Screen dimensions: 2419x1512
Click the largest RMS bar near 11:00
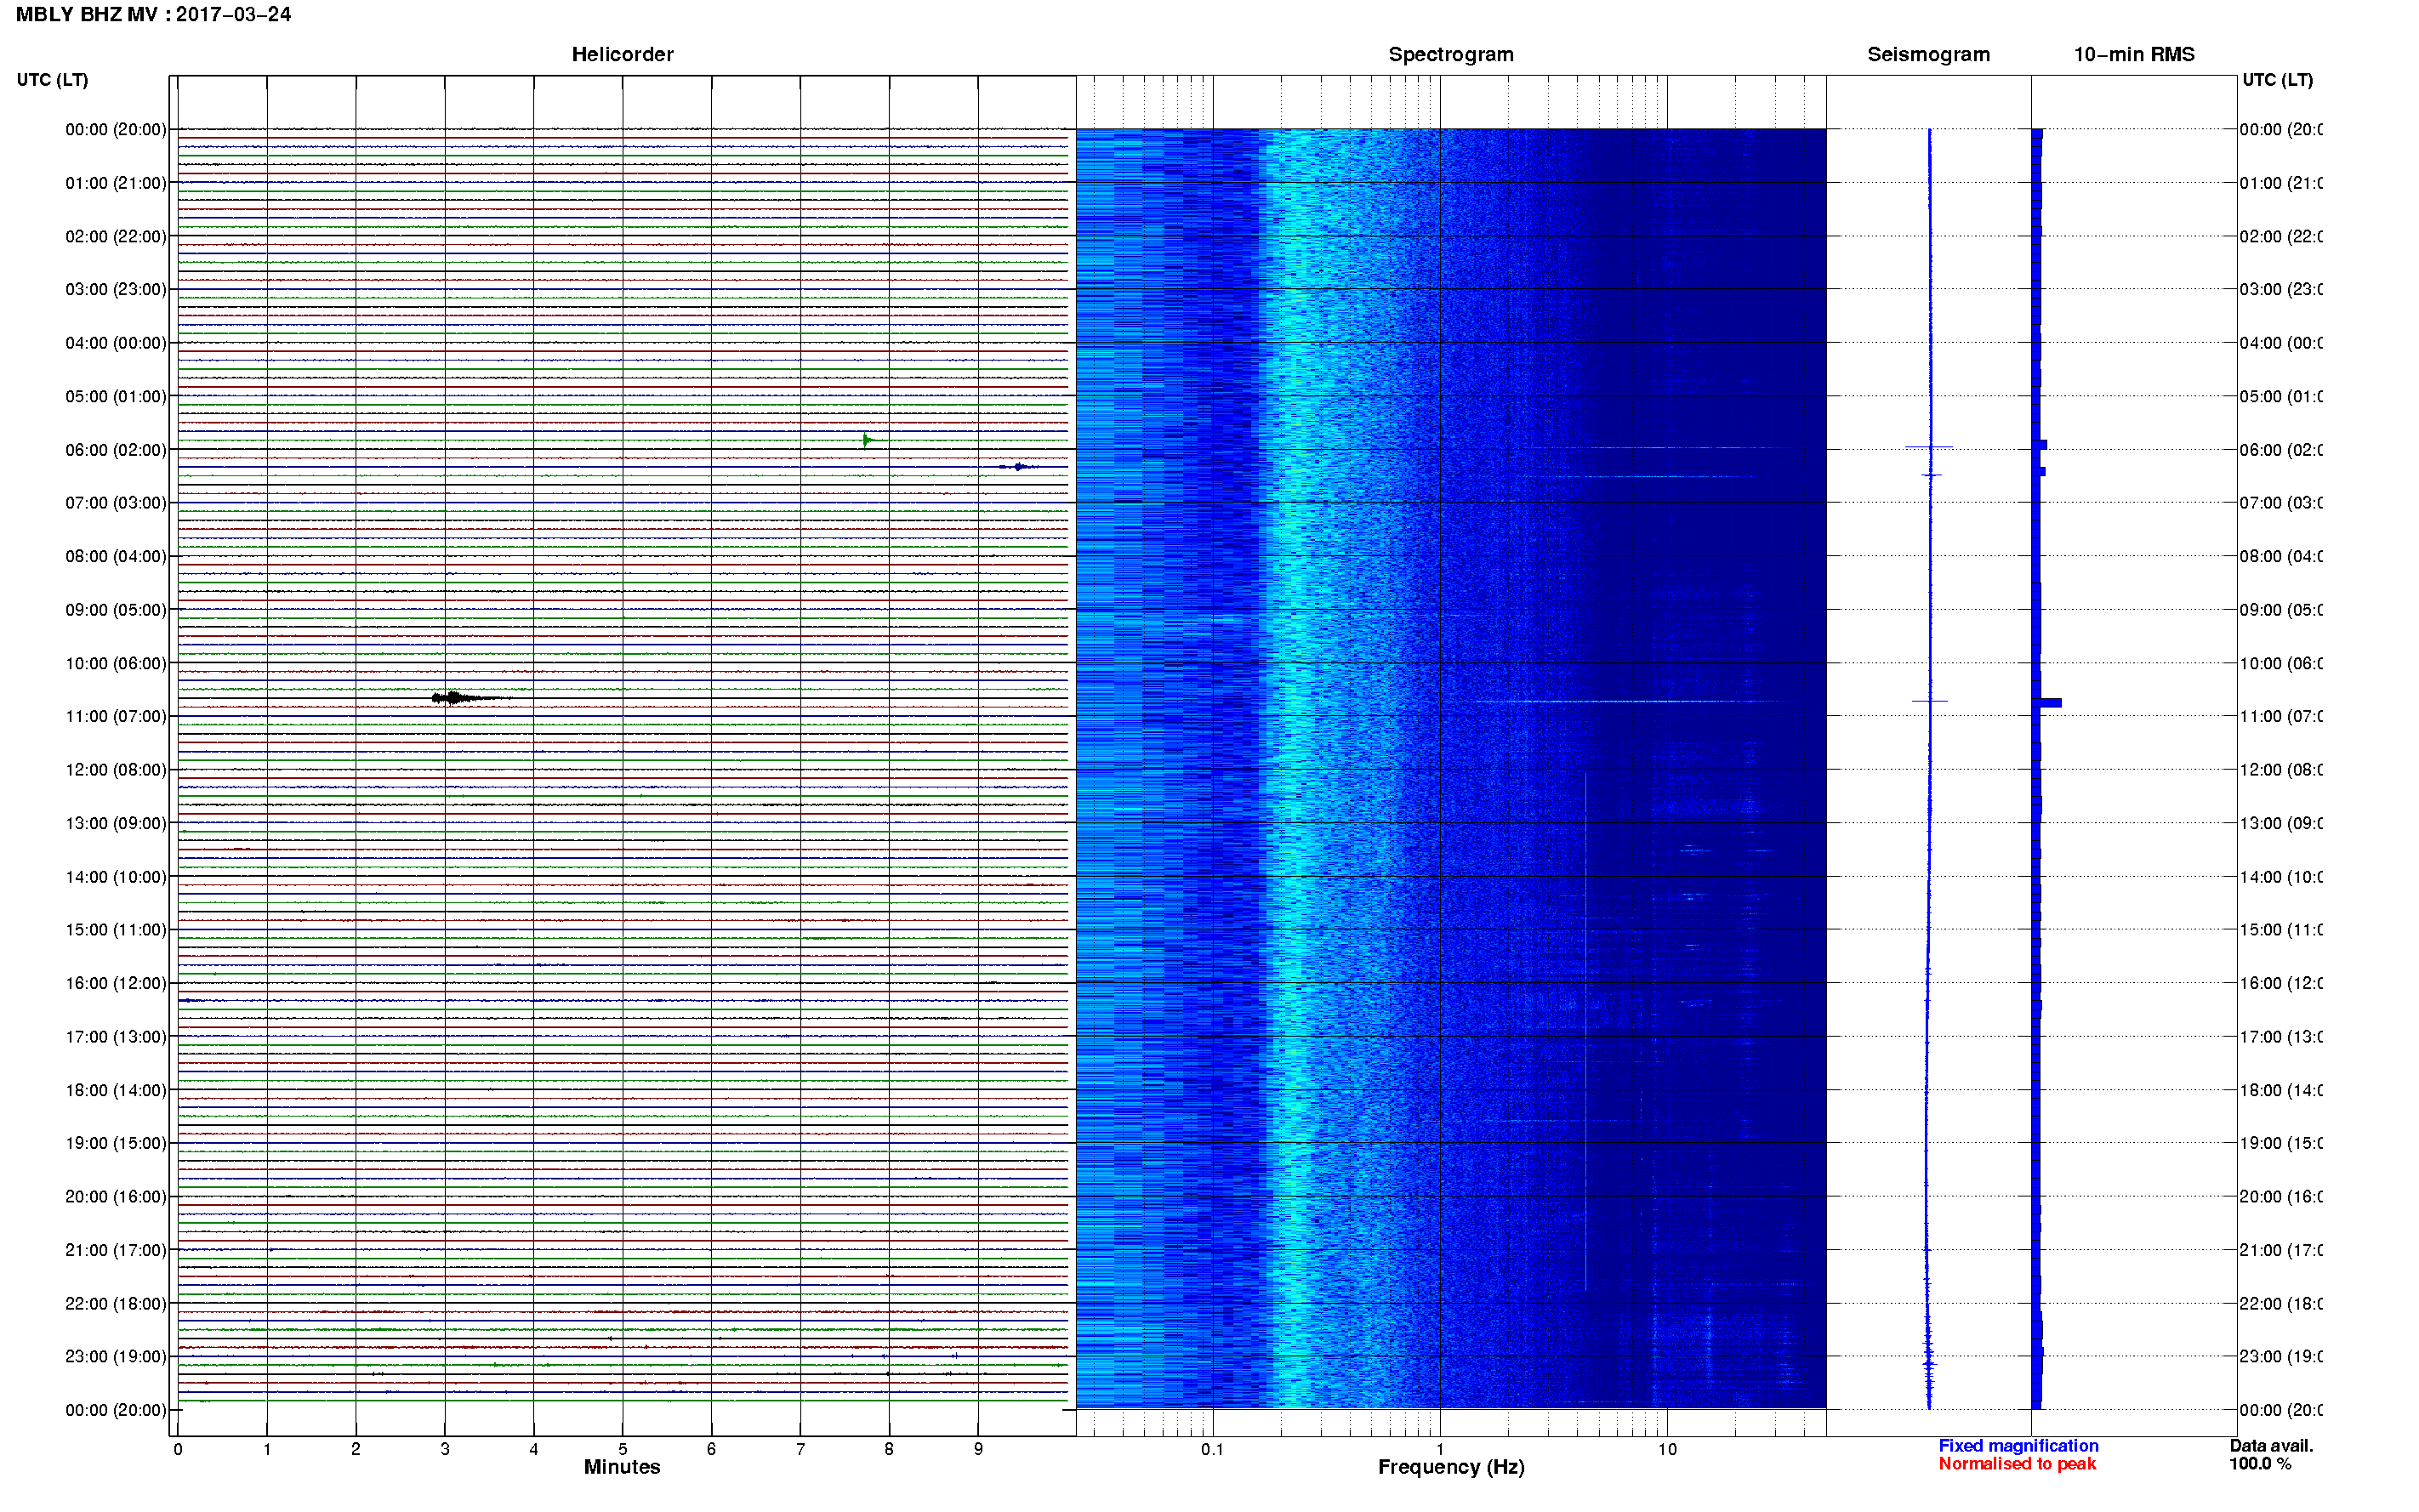click(x=2046, y=703)
